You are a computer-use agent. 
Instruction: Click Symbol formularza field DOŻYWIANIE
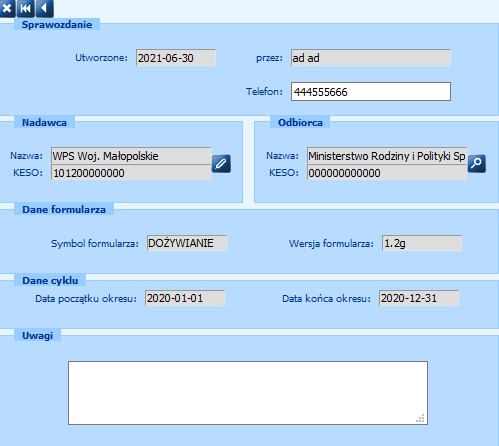coord(187,243)
